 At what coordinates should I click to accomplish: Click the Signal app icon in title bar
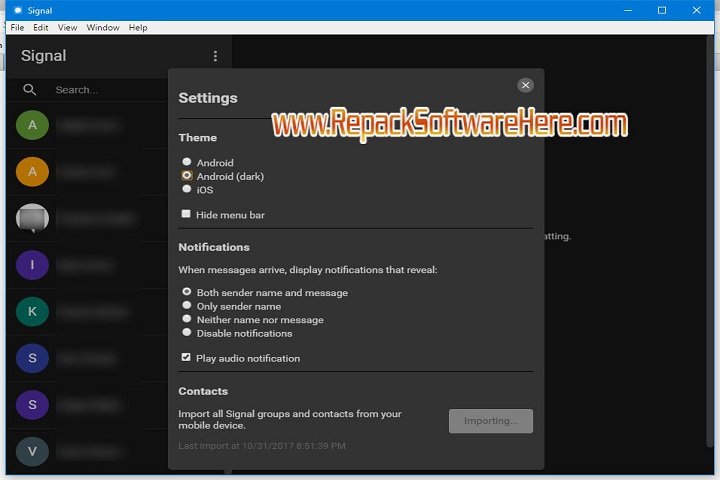point(18,10)
